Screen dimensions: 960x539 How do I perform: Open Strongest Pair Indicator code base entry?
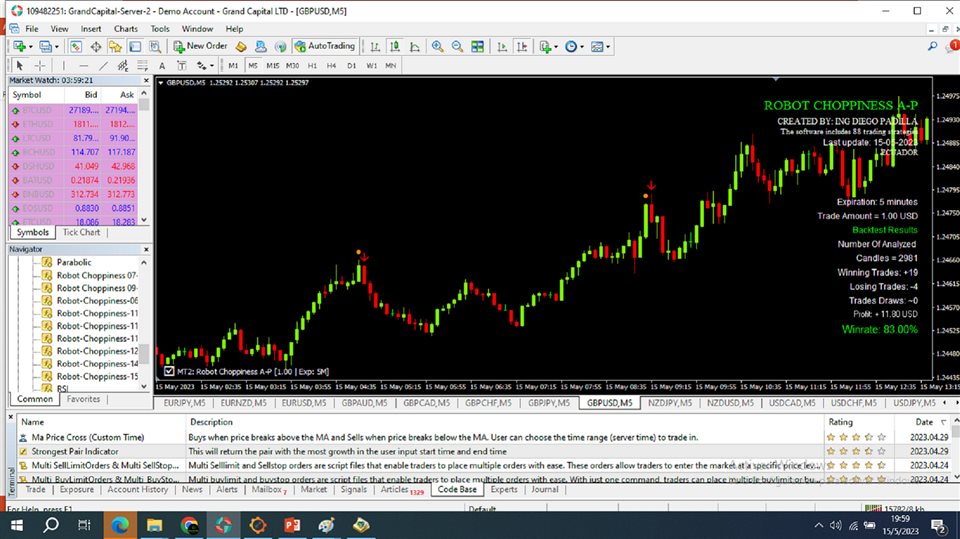75,451
